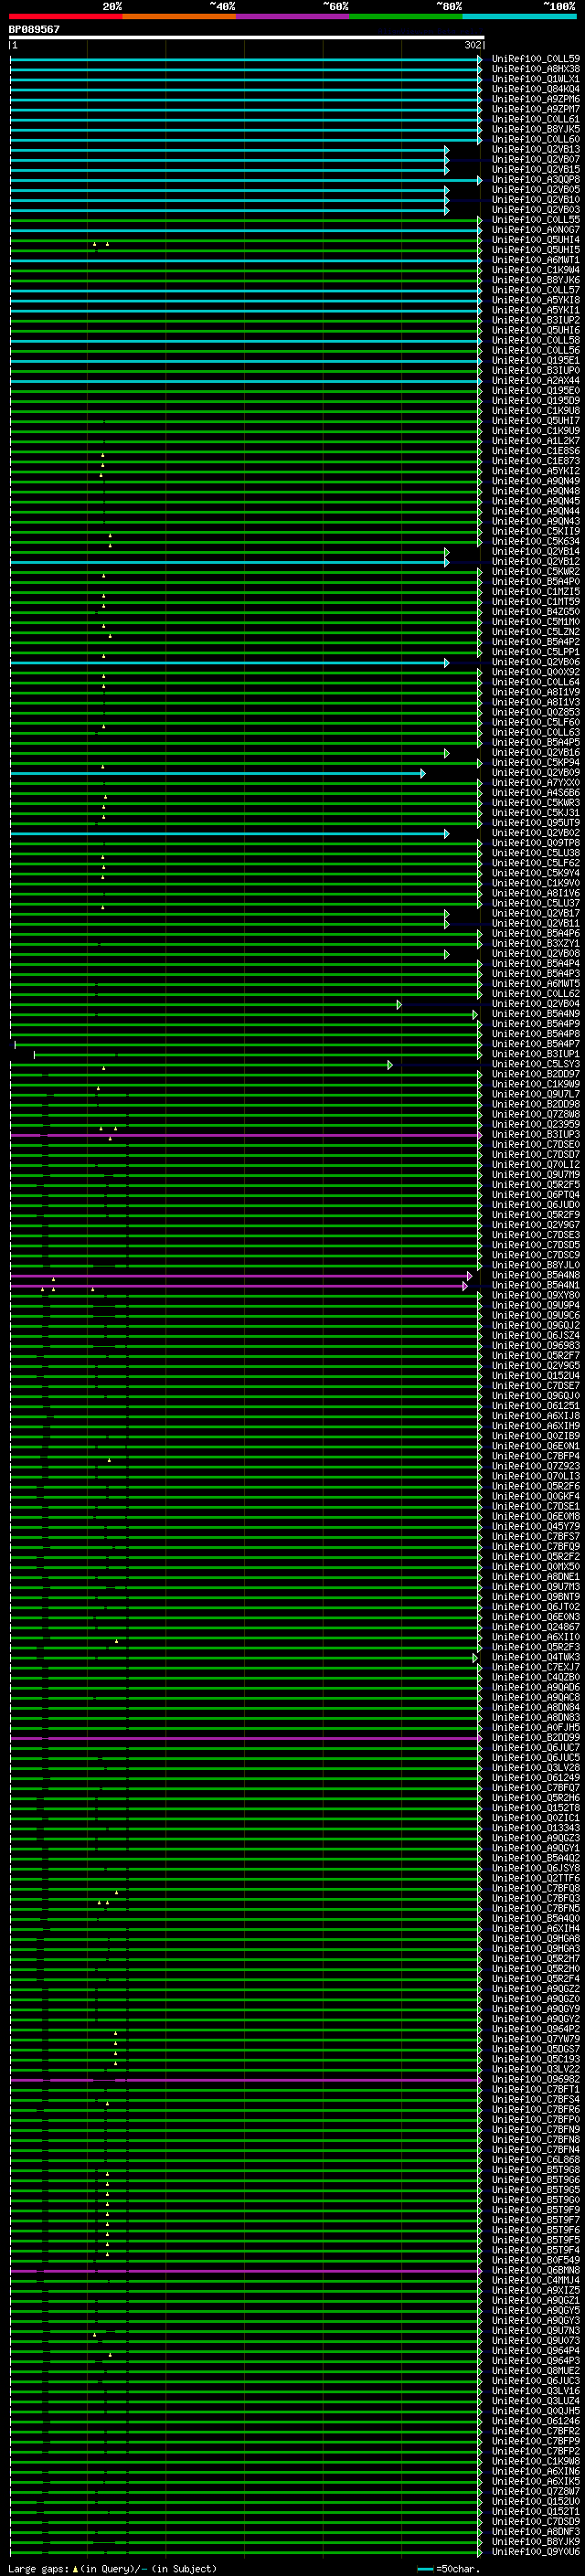Select label UniRef100_A7YXX0
Viewport: 585px width, 2576px height.
535,783
